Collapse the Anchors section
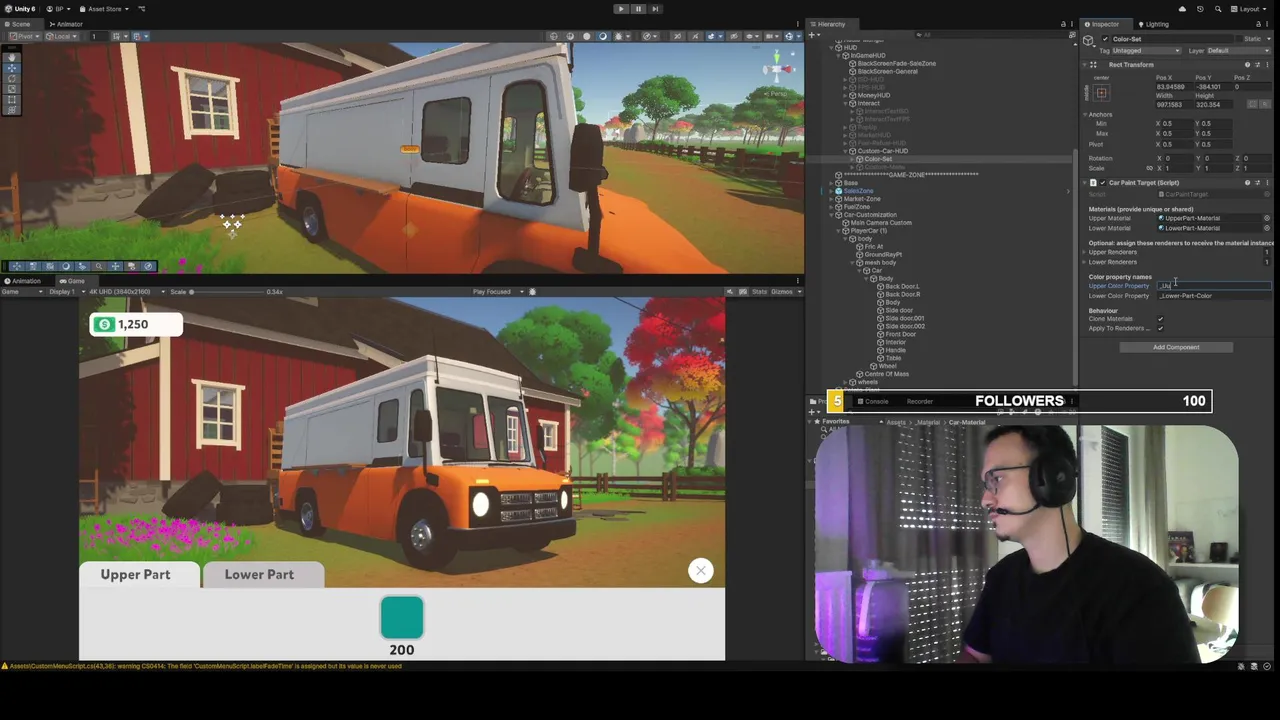The width and height of the screenshot is (1280, 720). tap(1086, 114)
